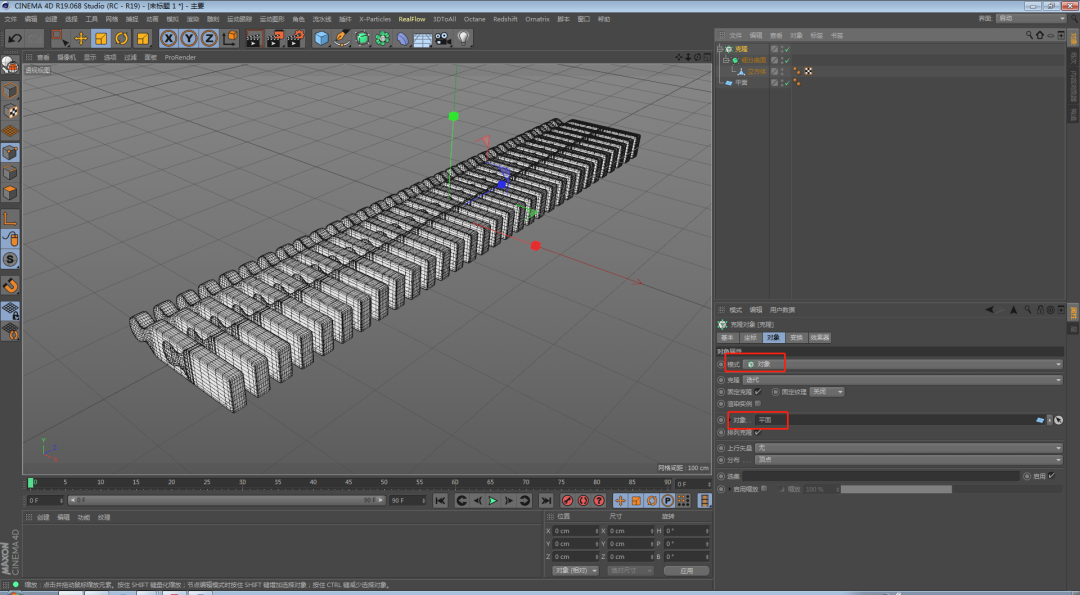Toggle the 渲染实例 checkbox
This screenshot has width=1080, height=595.
click(758, 404)
